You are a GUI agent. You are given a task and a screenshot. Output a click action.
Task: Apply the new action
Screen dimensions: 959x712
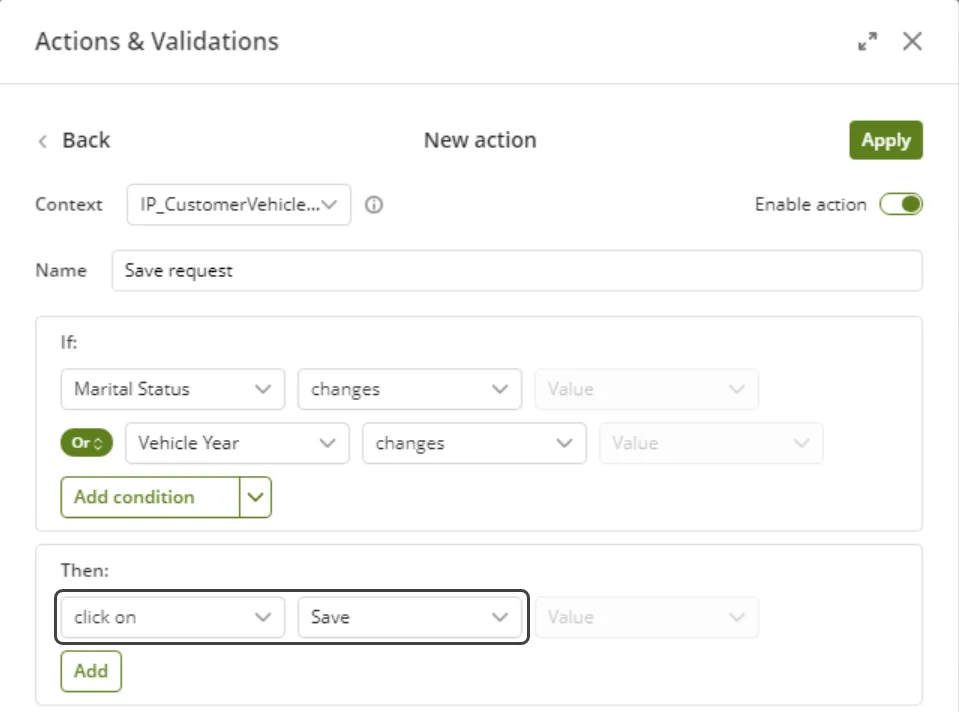tap(886, 140)
